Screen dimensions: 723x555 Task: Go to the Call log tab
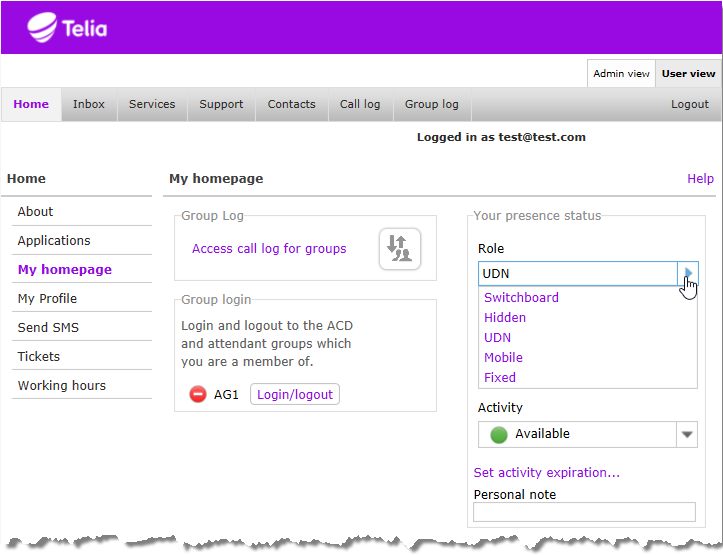pyautogui.click(x=360, y=104)
